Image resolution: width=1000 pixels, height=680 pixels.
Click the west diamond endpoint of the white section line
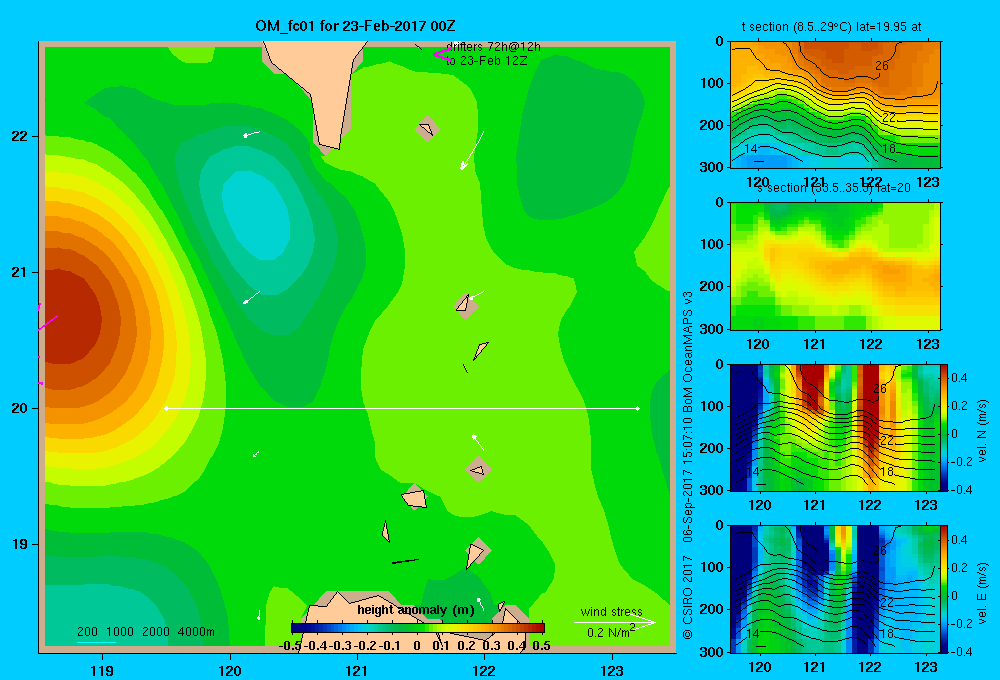[166, 408]
